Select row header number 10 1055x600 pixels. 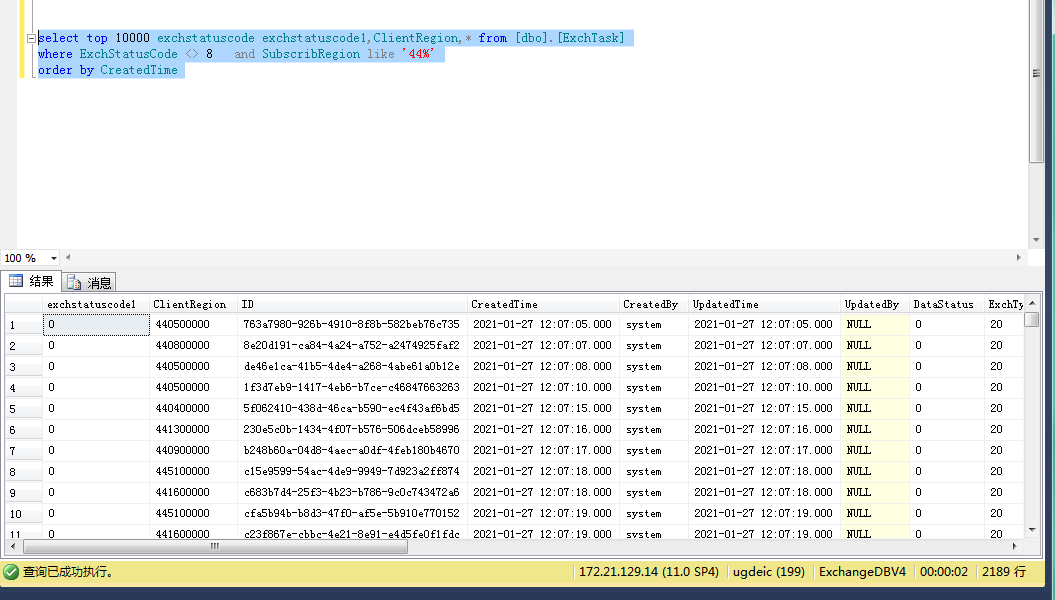pyautogui.click(x=24, y=514)
